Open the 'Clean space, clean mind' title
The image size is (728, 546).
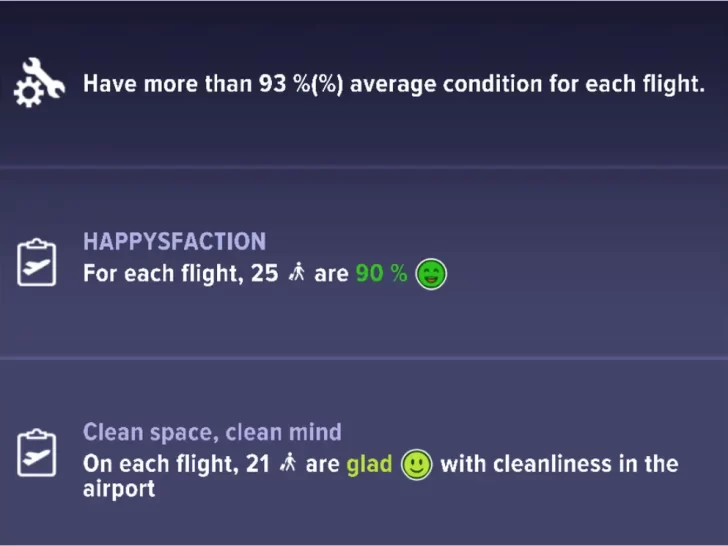click(x=212, y=433)
